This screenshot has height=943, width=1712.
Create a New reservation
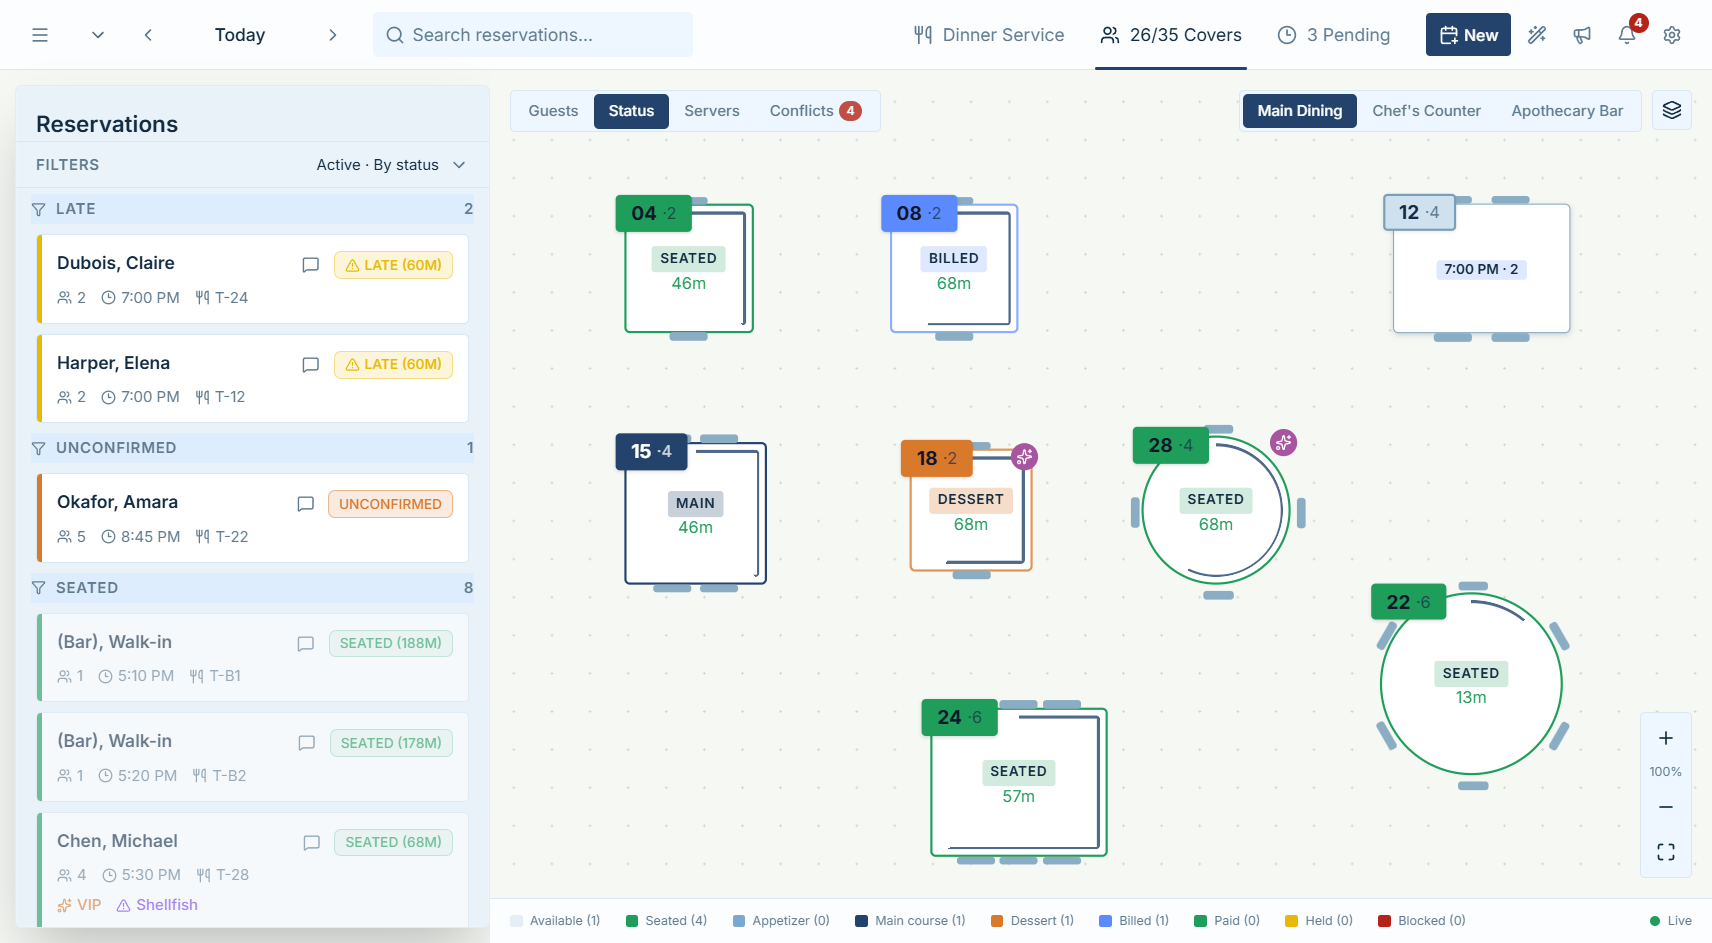(1468, 35)
